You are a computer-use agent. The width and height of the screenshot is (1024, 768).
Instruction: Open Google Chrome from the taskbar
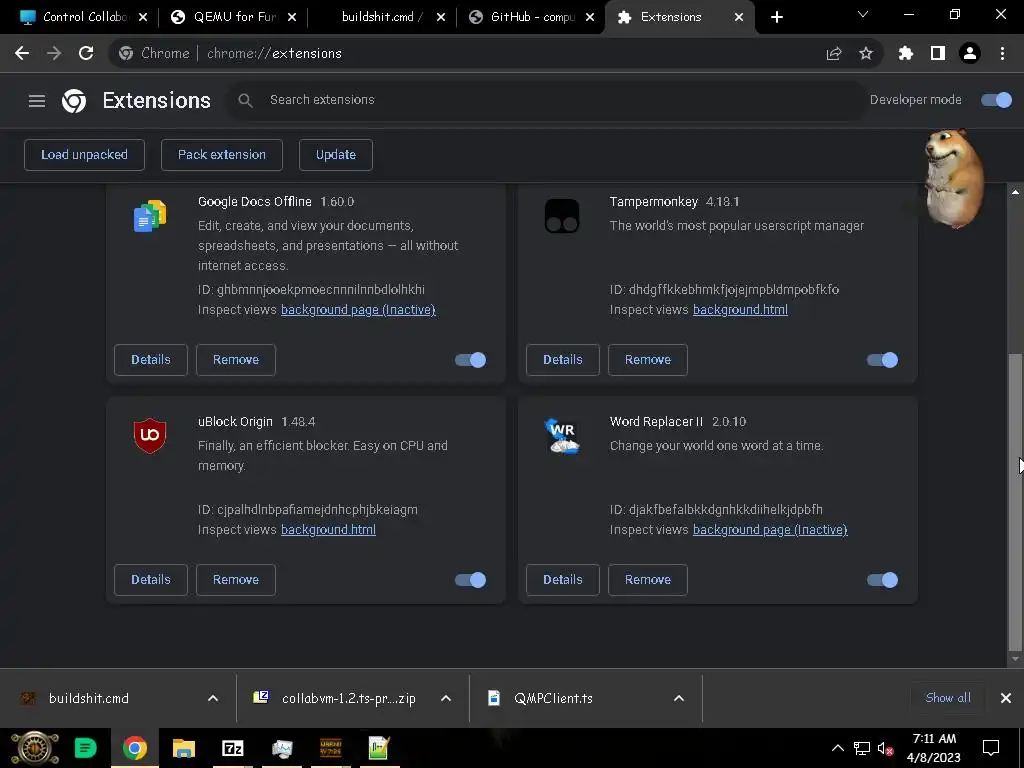click(x=135, y=748)
